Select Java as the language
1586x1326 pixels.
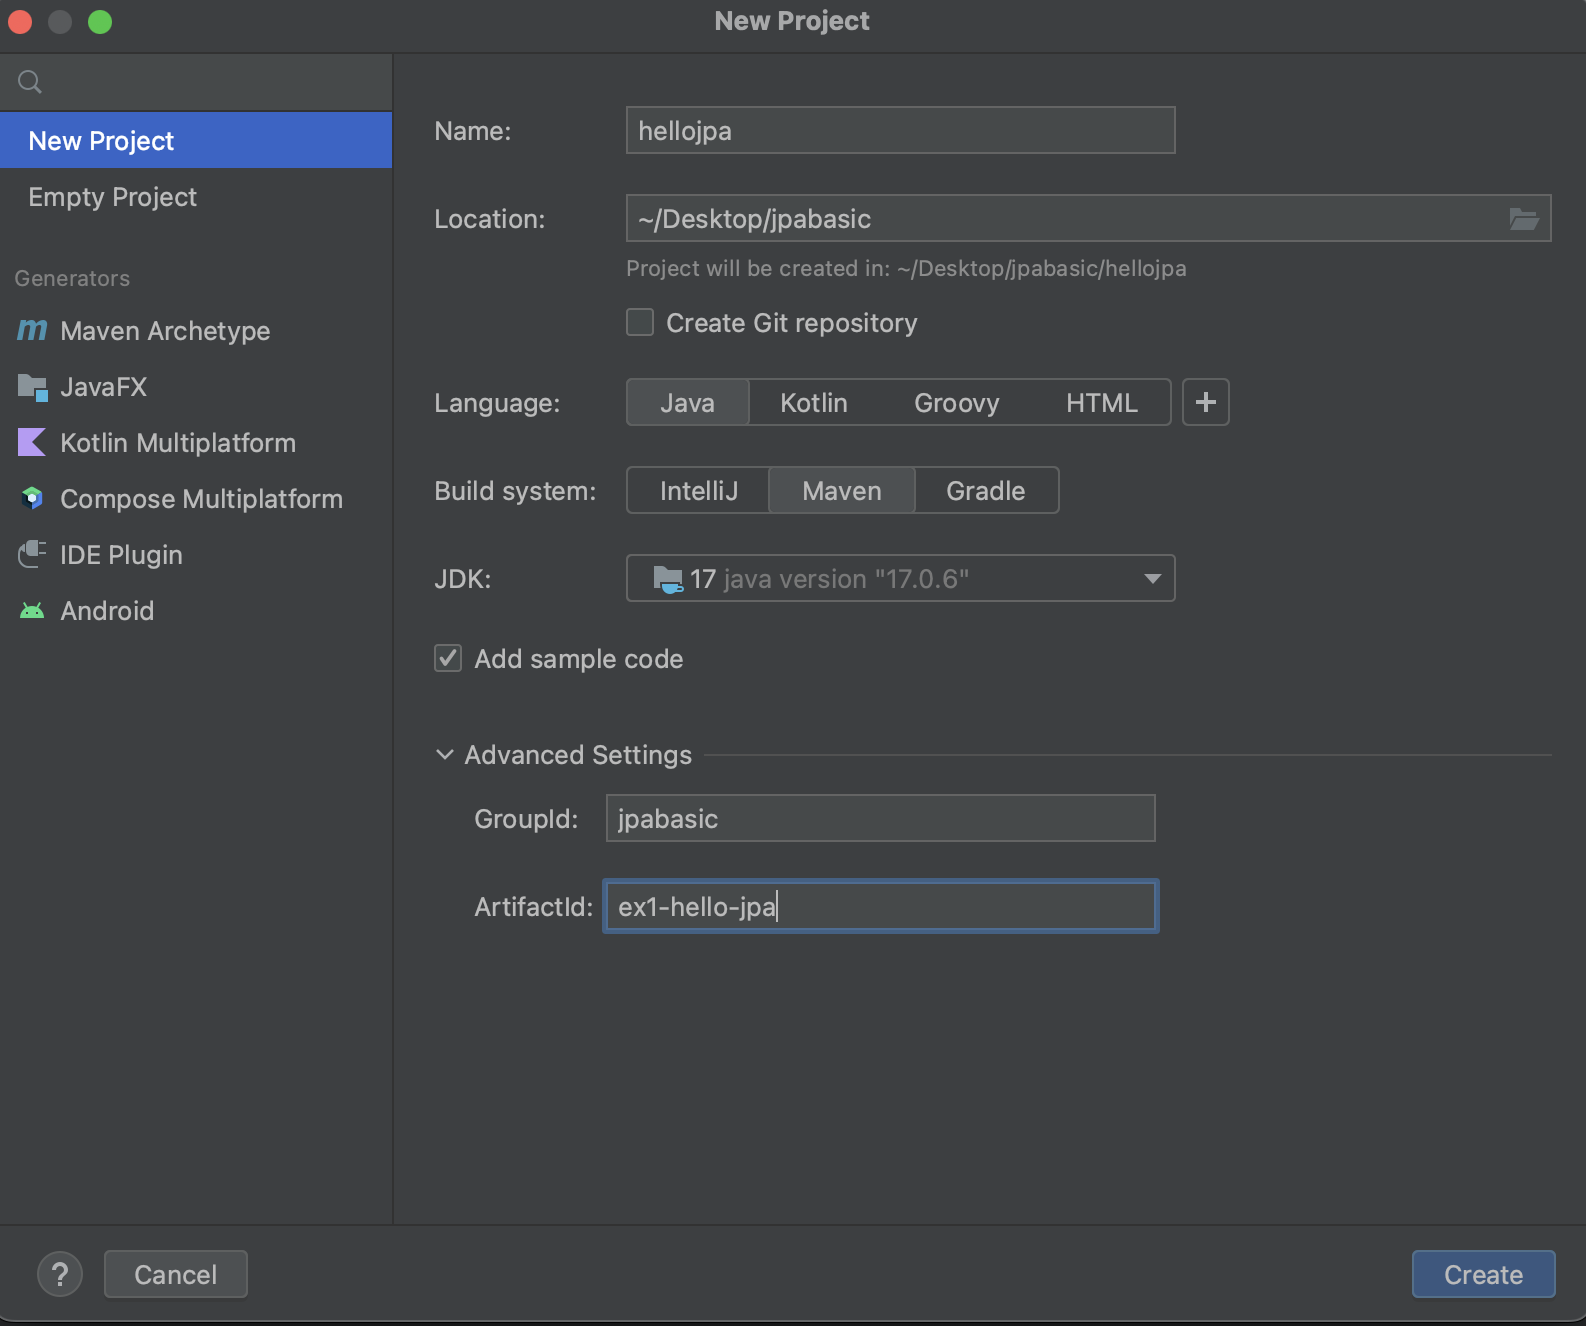click(688, 402)
